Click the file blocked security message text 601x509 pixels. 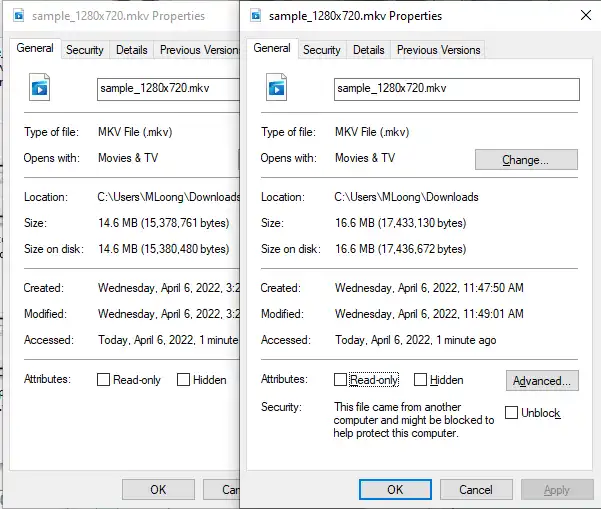(414, 420)
